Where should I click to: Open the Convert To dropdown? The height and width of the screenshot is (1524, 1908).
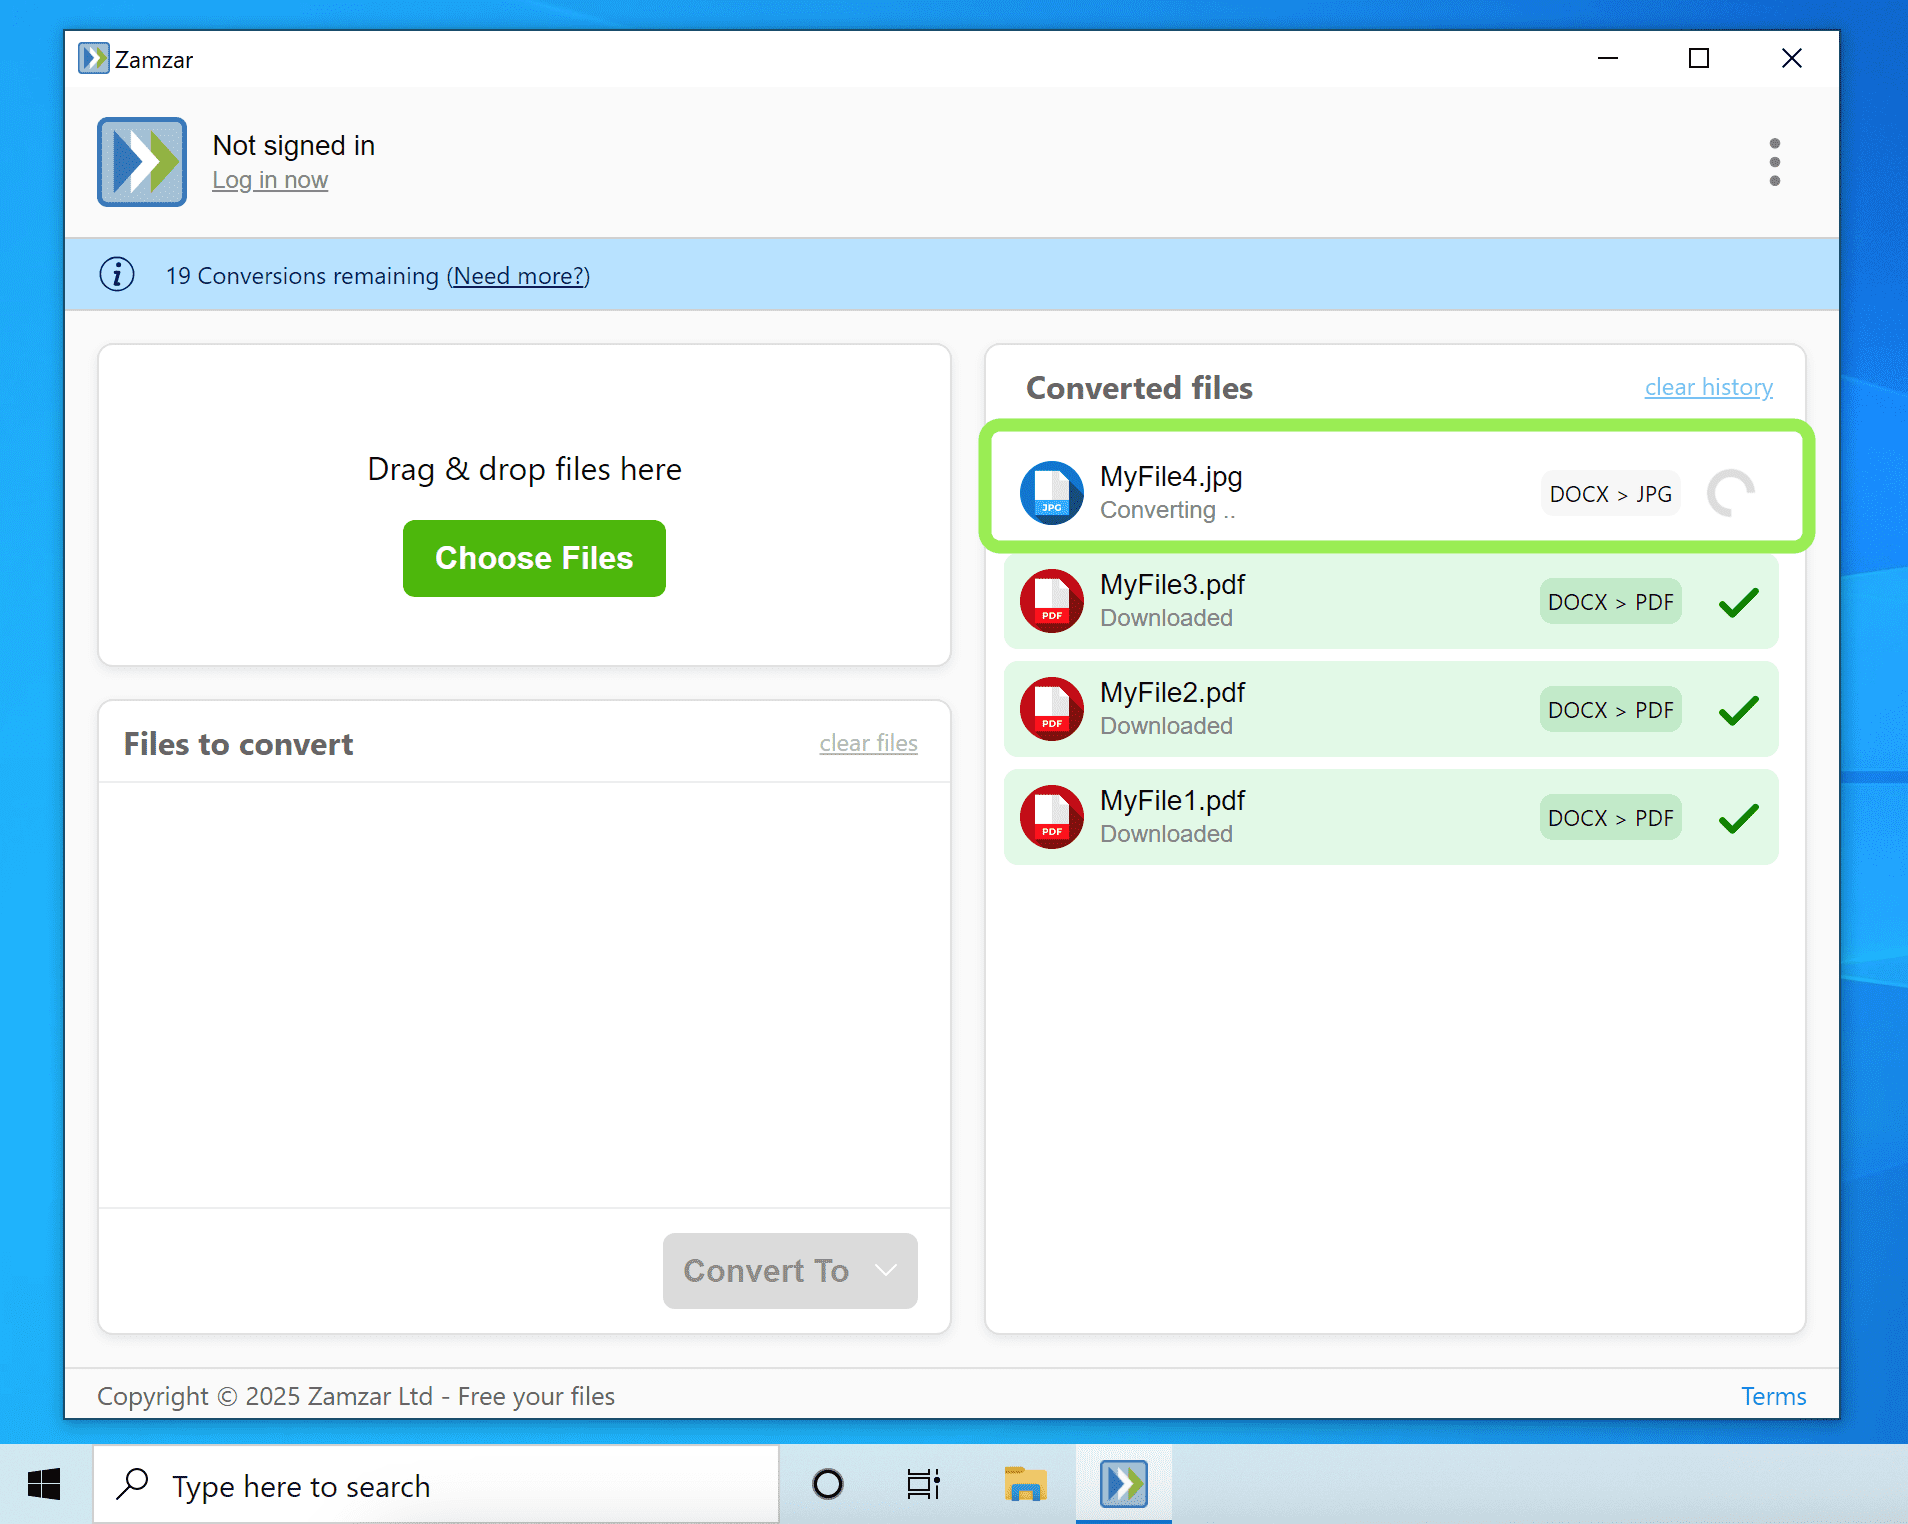coord(789,1270)
